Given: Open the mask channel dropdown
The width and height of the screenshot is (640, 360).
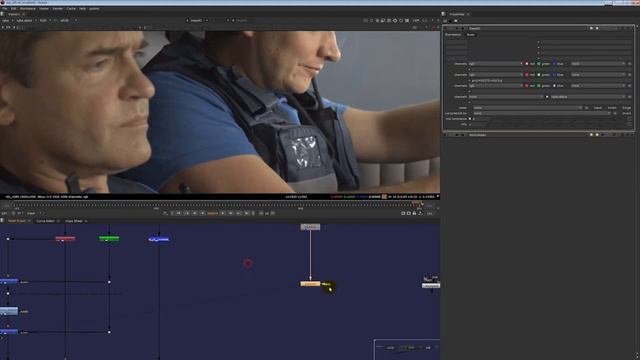Looking at the screenshot, I should click(x=527, y=108).
